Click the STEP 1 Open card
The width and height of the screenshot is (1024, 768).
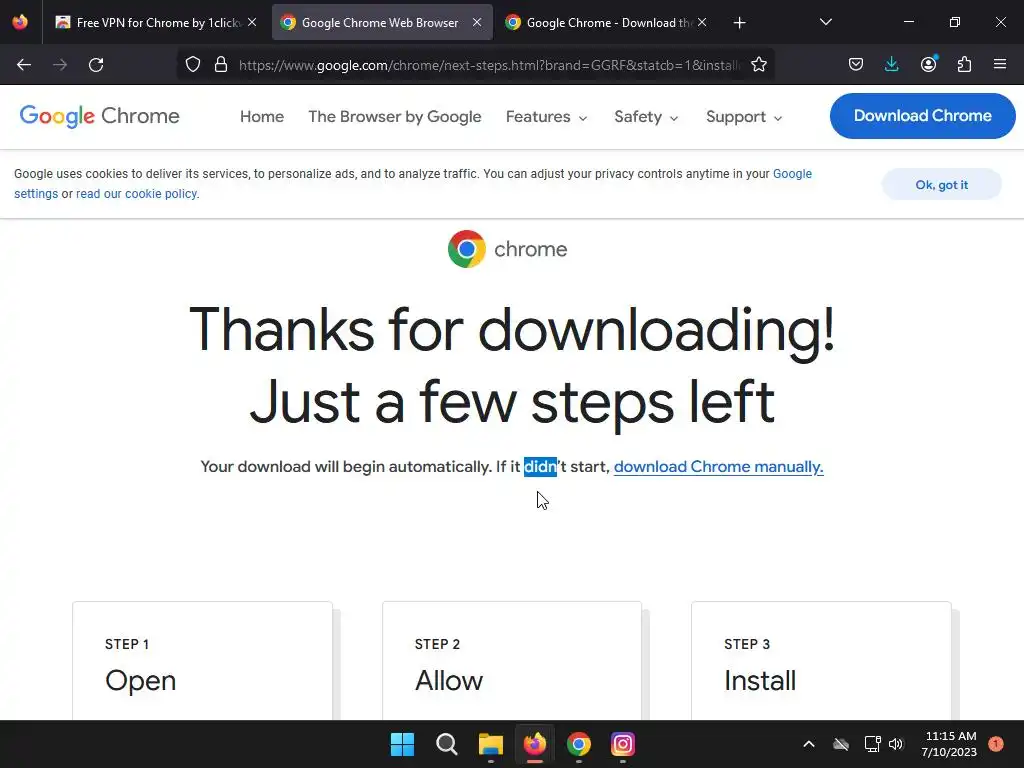pyautogui.click(x=202, y=661)
